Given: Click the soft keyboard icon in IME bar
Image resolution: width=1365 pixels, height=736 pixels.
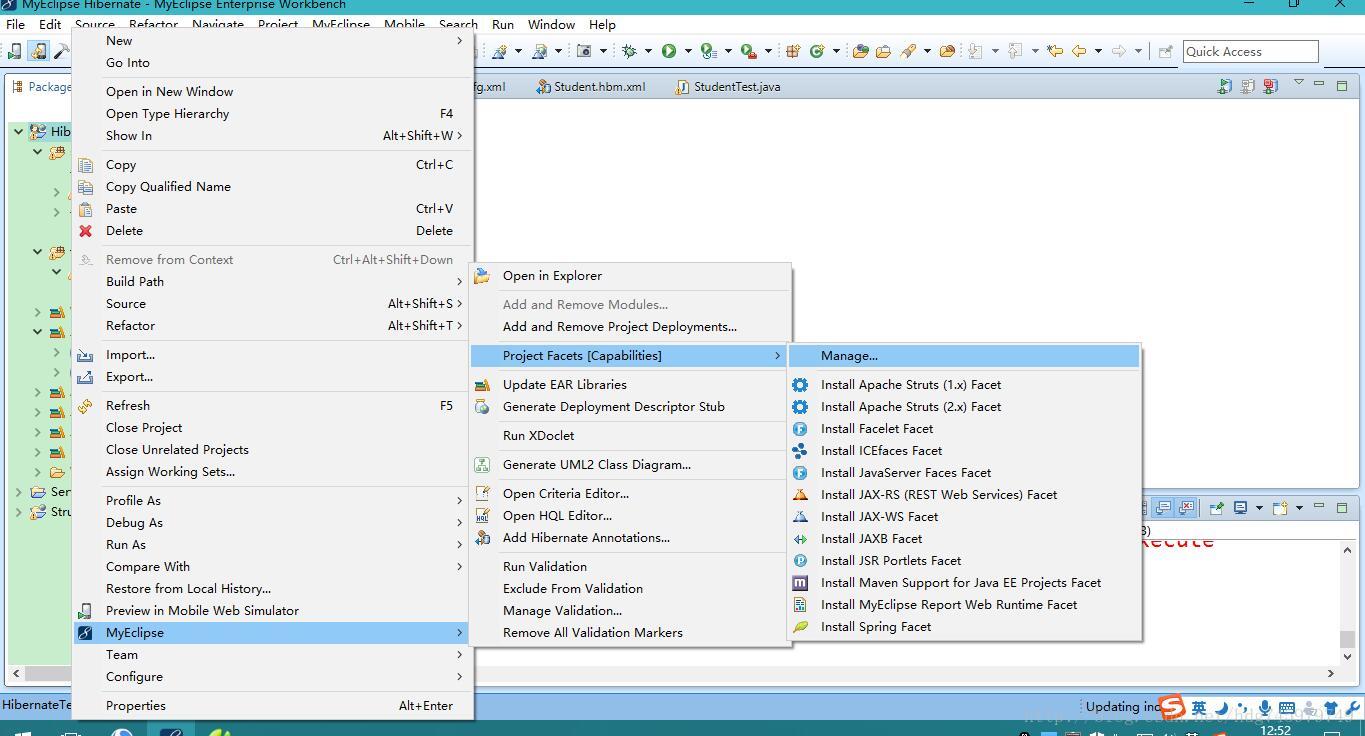Looking at the screenshot, I should pyautogui.click(x=1287, y=708).
